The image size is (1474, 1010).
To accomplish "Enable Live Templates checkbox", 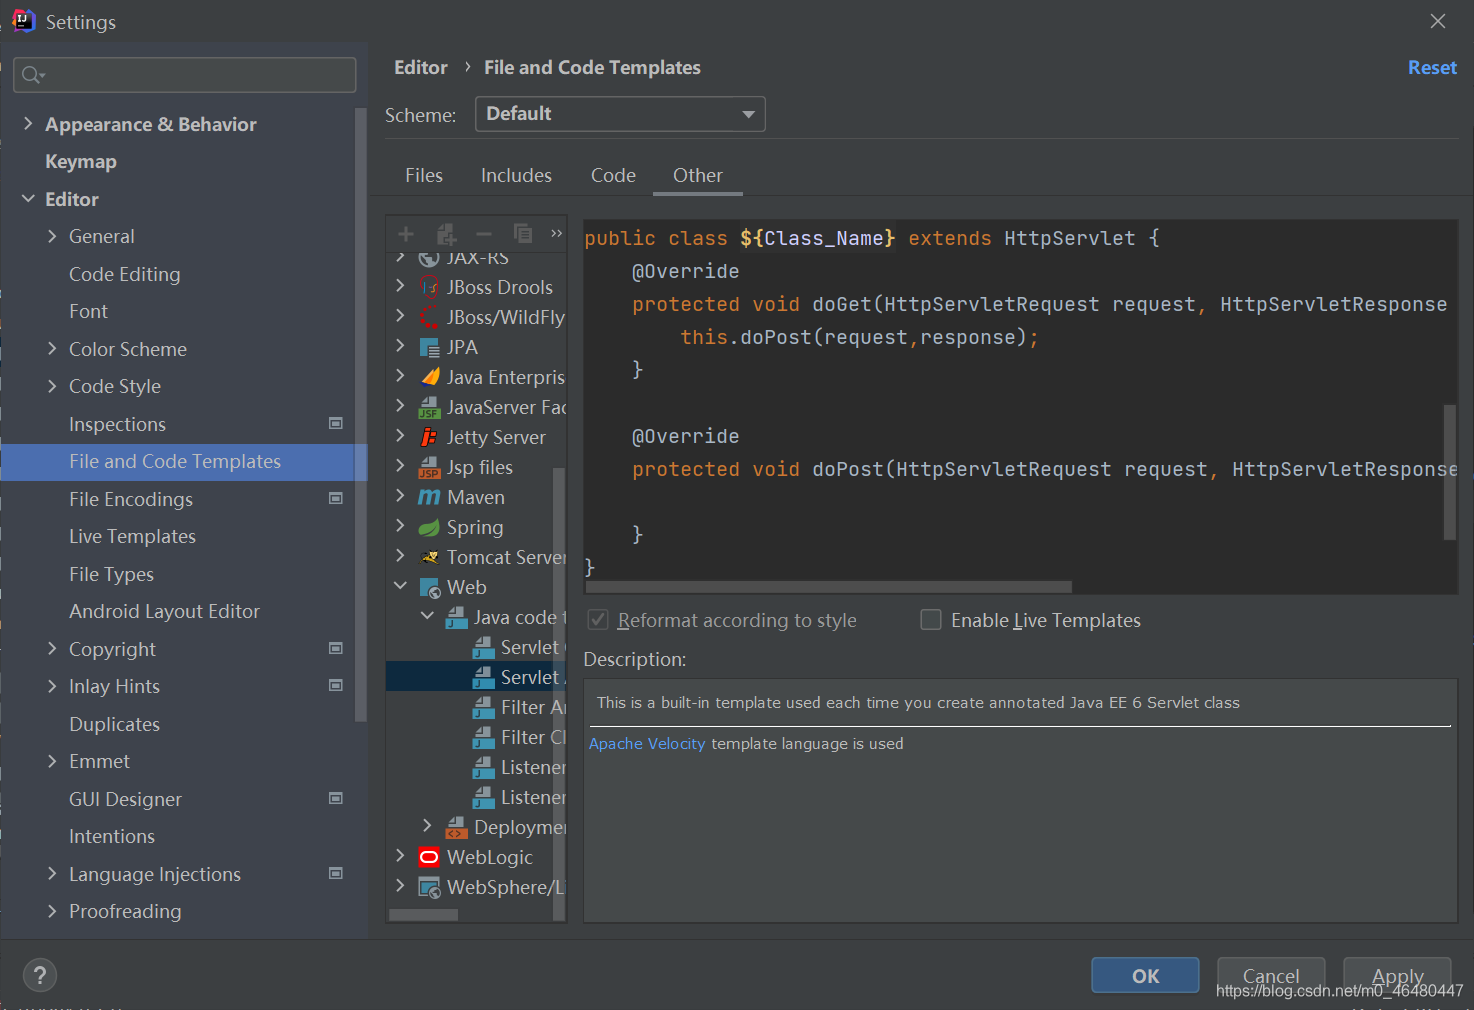I will pyautogui.click(x=931, y=620).
